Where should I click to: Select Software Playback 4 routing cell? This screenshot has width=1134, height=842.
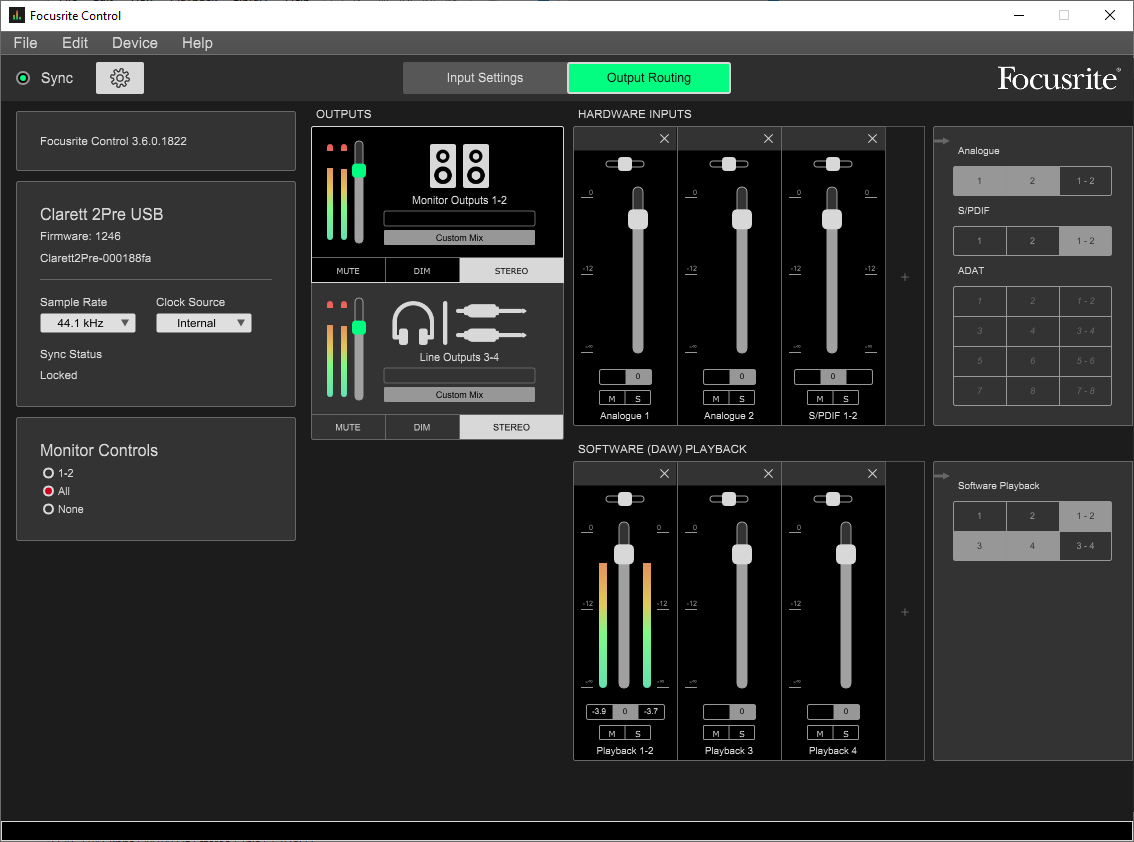(1032, 546)
